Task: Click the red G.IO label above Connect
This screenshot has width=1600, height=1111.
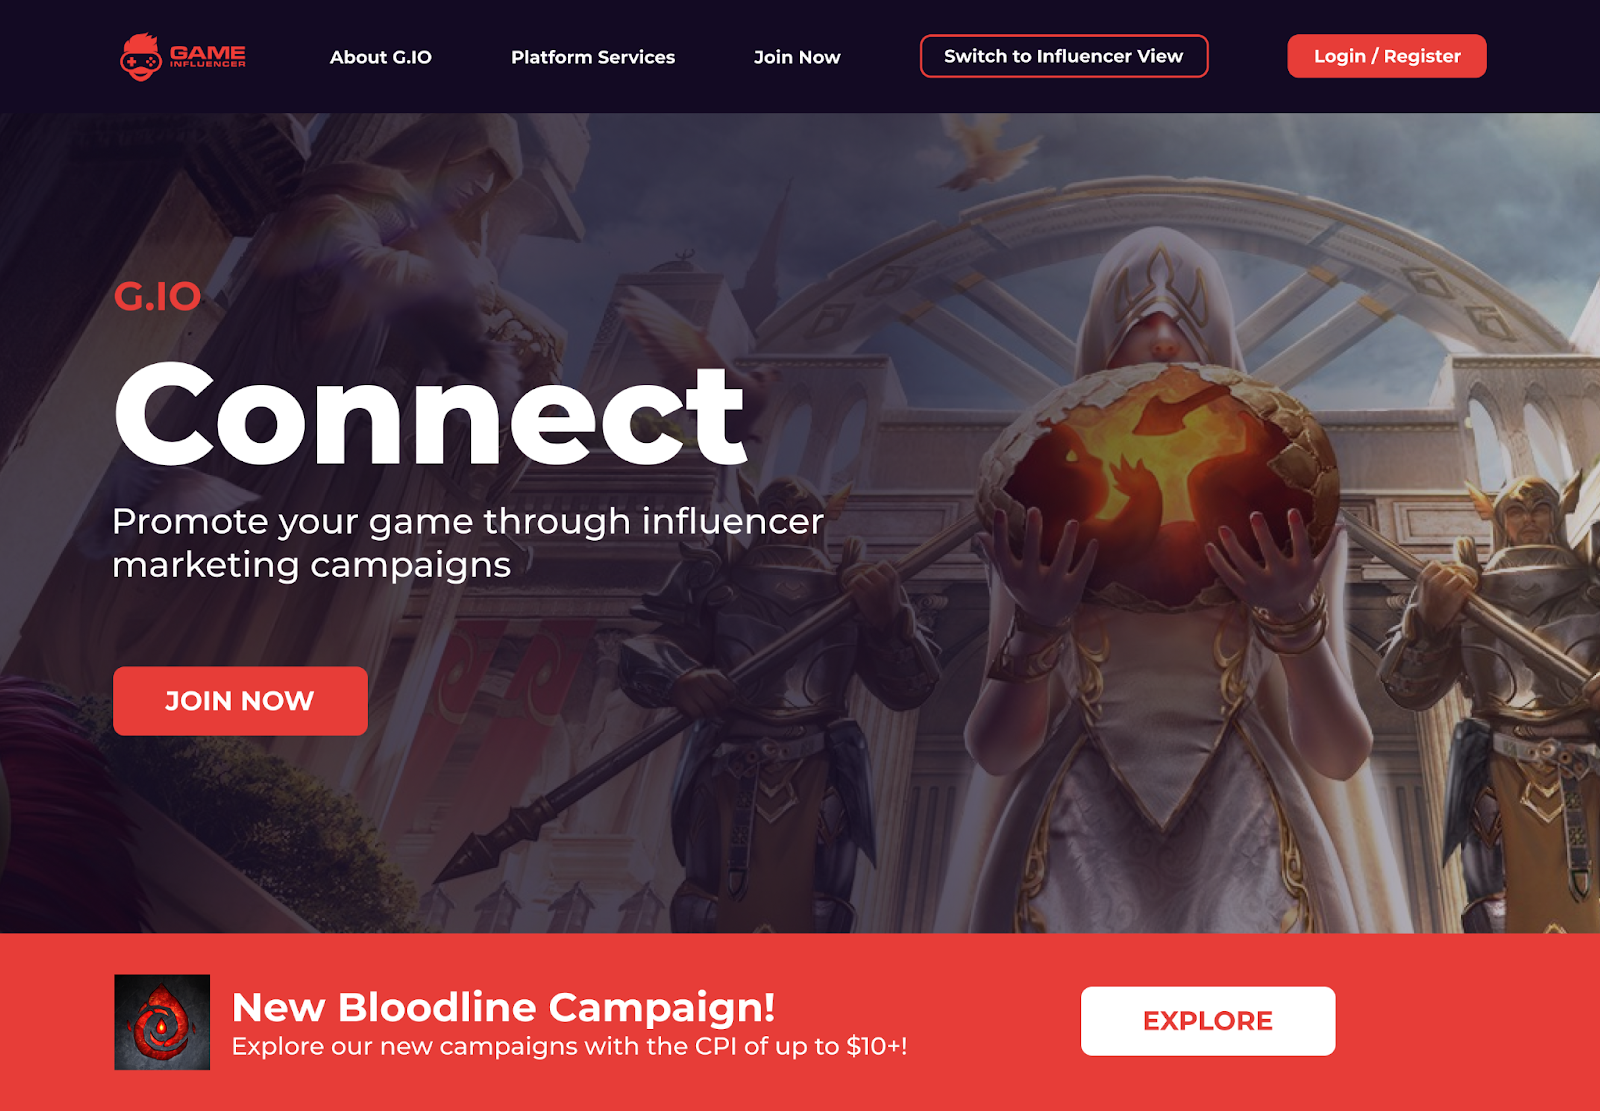Action: click(158, 296)
